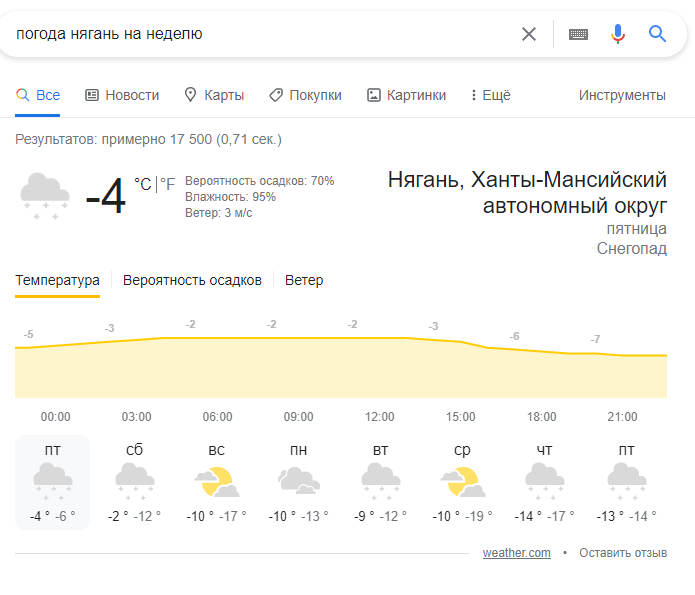The image size is (695, 595).
Task: Open weather.com source link
Action: point(516,553)
